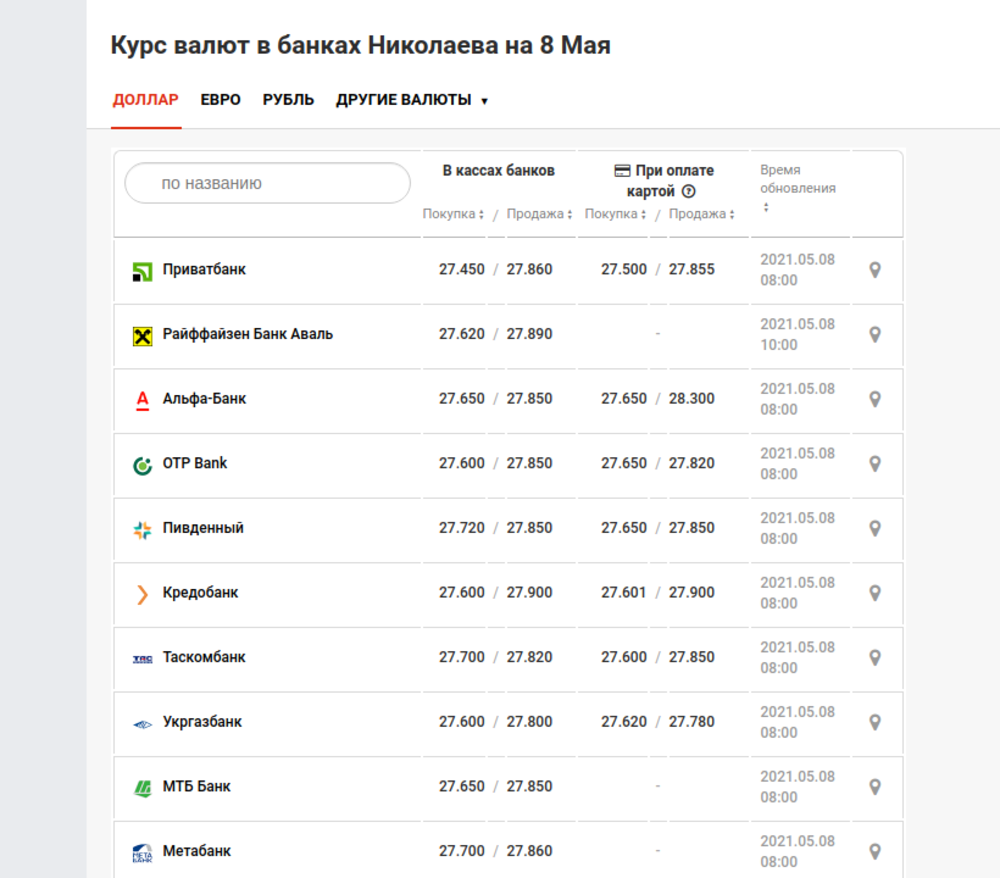1000x878 pixels.
Task: Sort by Время обновления arrows
Action: 766,207
